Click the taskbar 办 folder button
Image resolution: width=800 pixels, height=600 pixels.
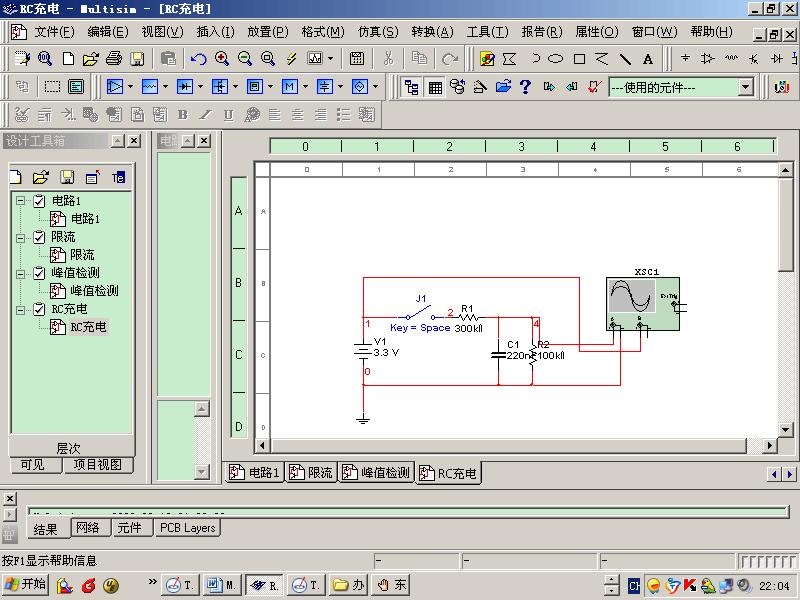pos(348,585)
